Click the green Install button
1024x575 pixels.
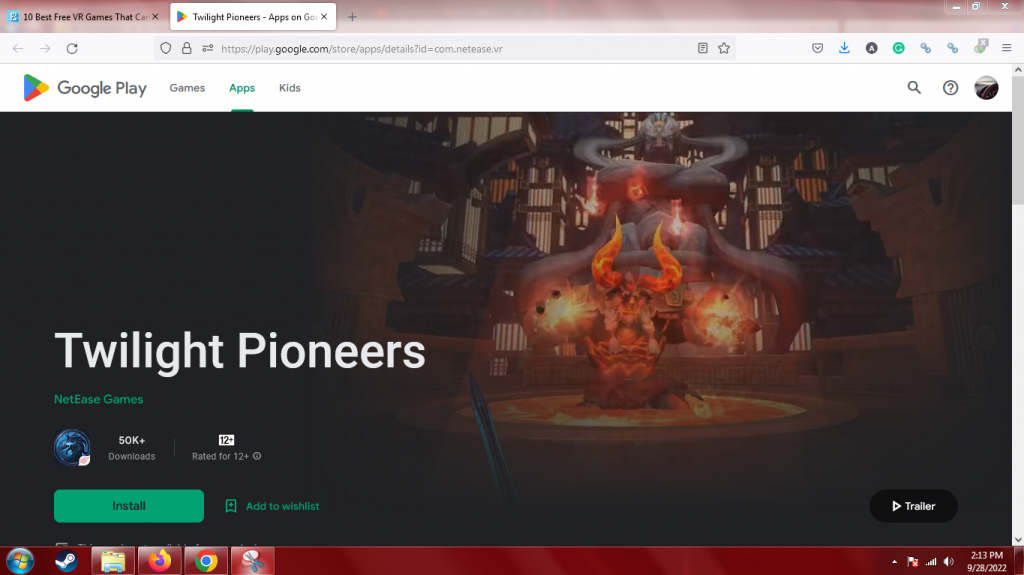pyautogui.click(x=129, y=506)
